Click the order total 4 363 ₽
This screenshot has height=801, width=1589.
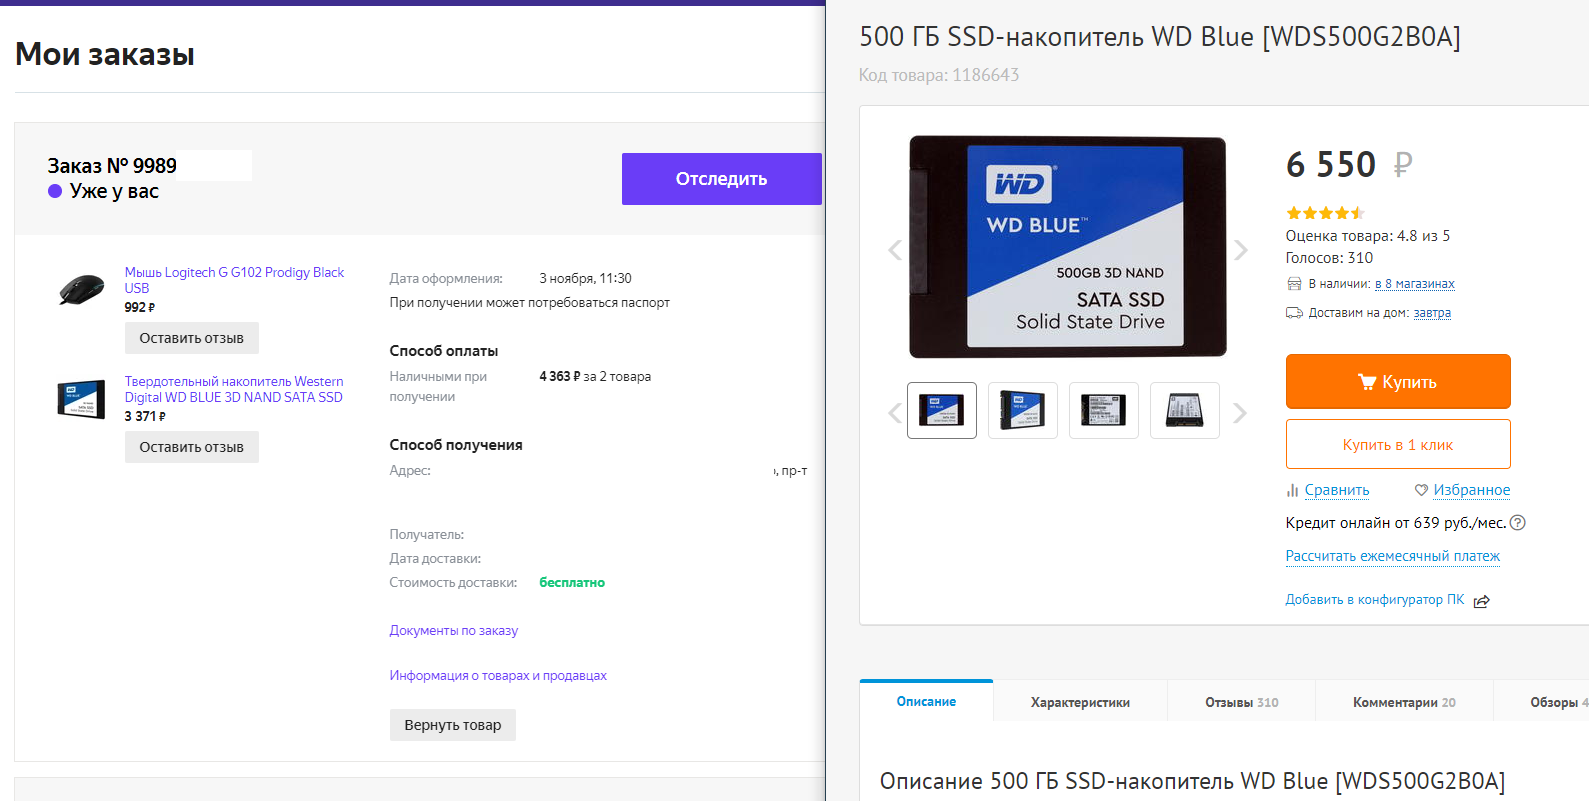[560, 377]
